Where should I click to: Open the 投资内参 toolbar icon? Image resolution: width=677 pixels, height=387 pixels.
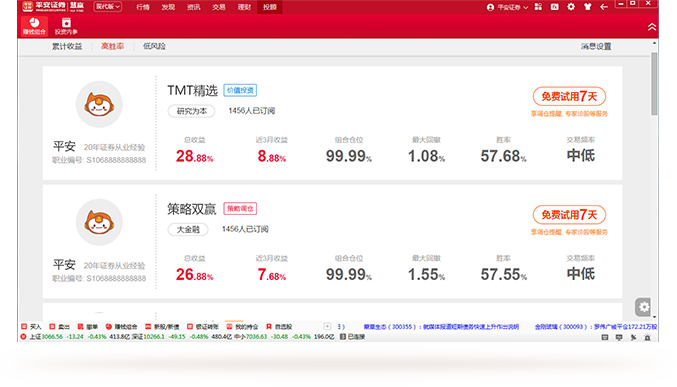click(66, 26)
